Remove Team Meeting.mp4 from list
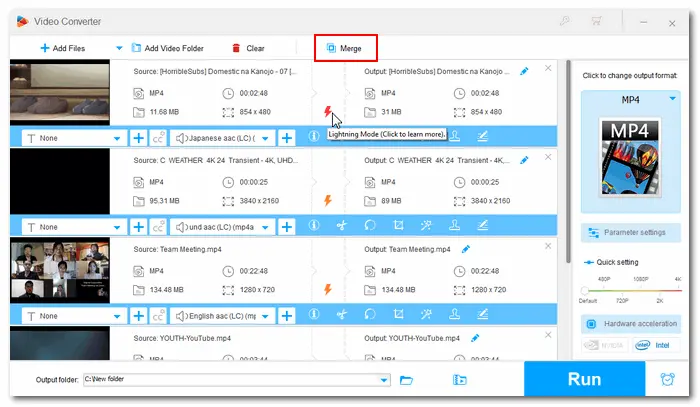Viewport: 700px width, 407px height. (548, 246)
